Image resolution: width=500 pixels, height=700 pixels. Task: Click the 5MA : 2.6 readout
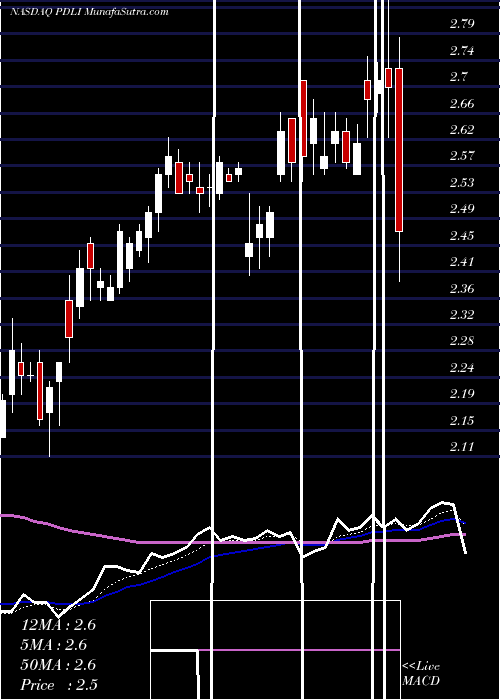54,645
